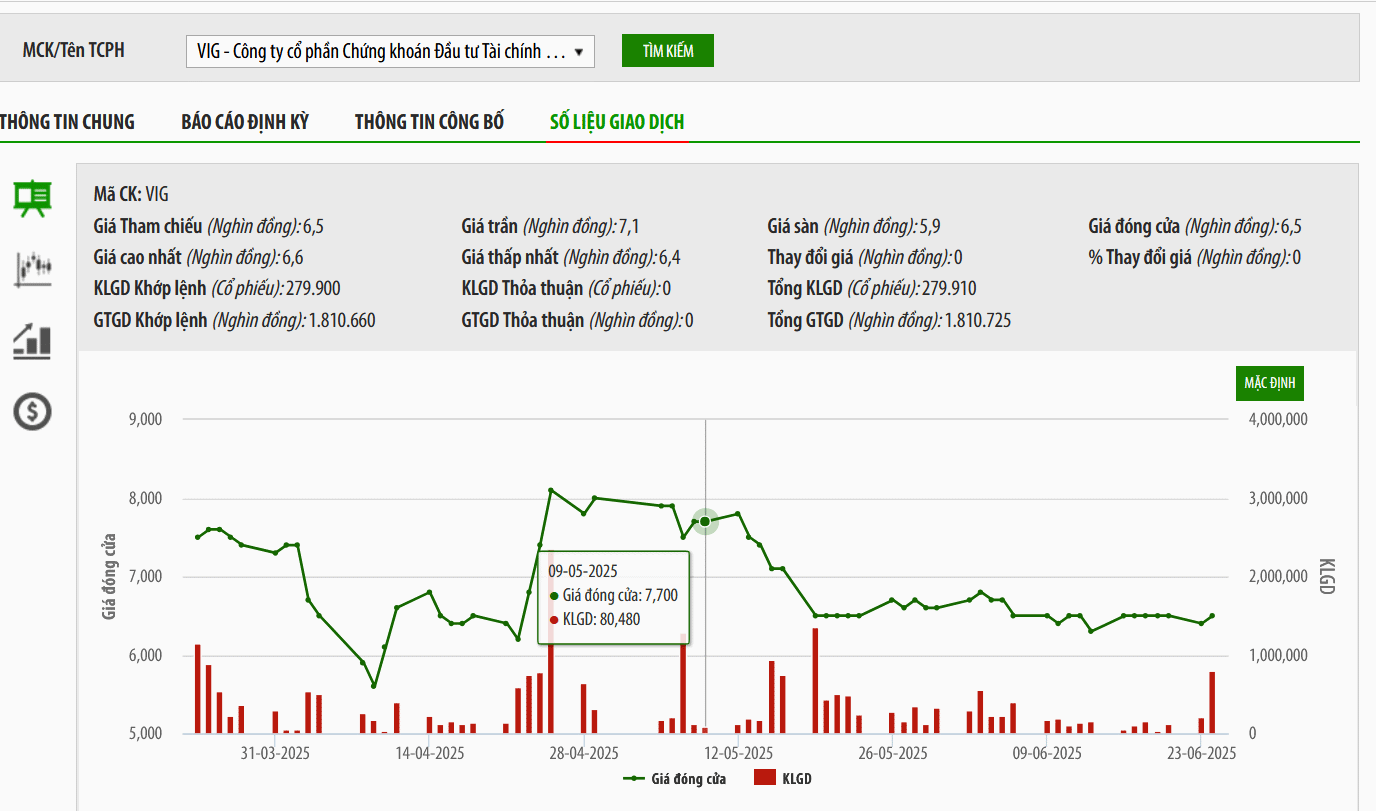
Task: Switch to the THÔNG TIN CHUNG tab
Action: (x=67, y=122)
